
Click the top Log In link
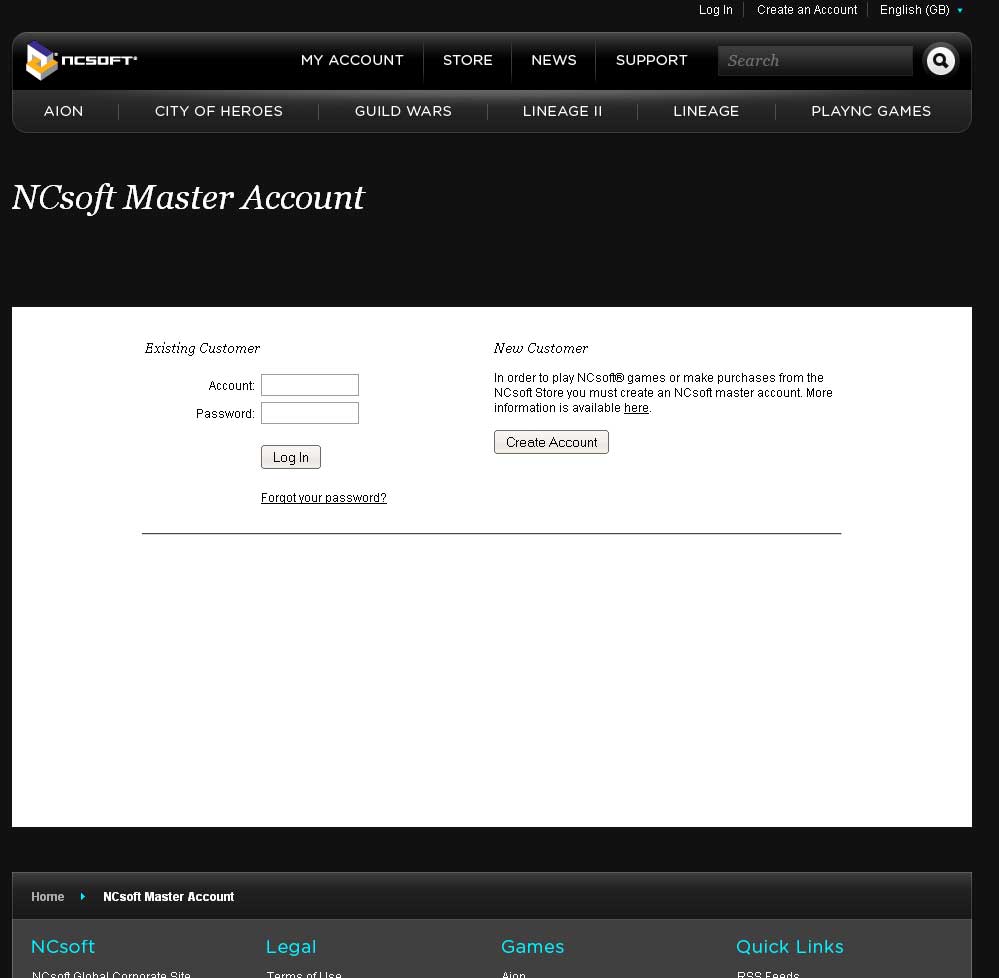(715, 10)
